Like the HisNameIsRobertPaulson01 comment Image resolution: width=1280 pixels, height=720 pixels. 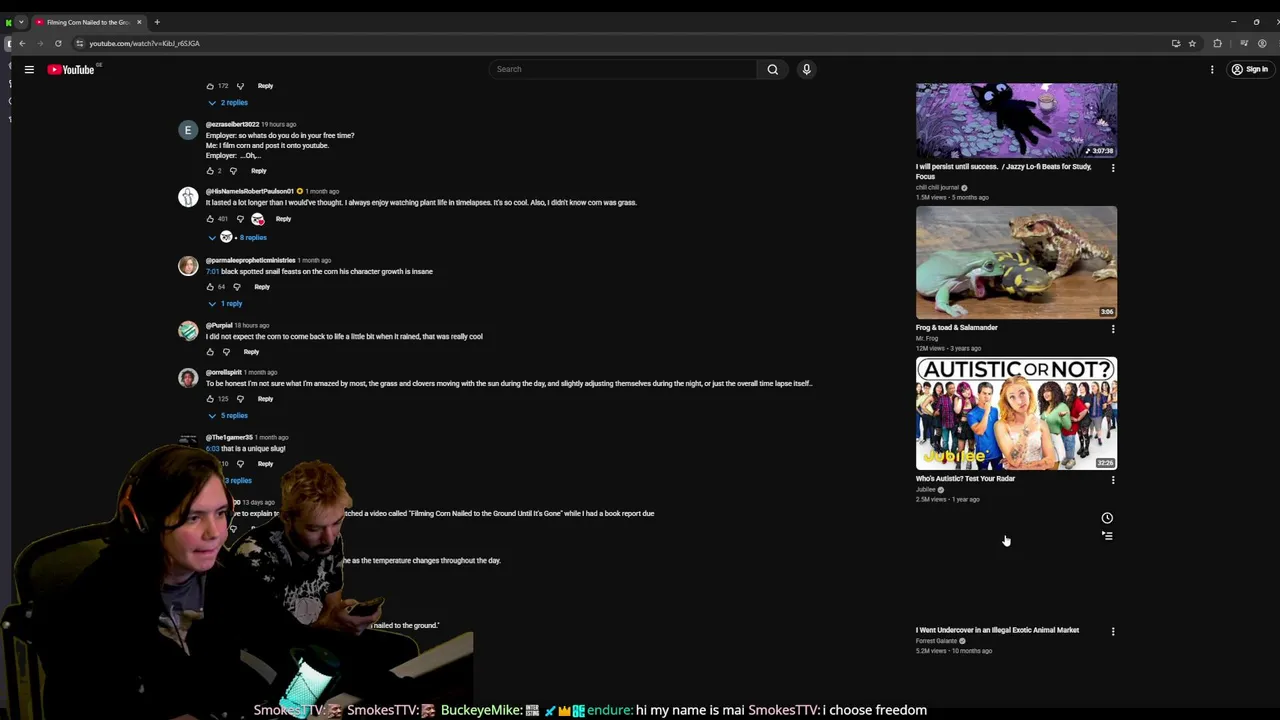pos(210,219)
